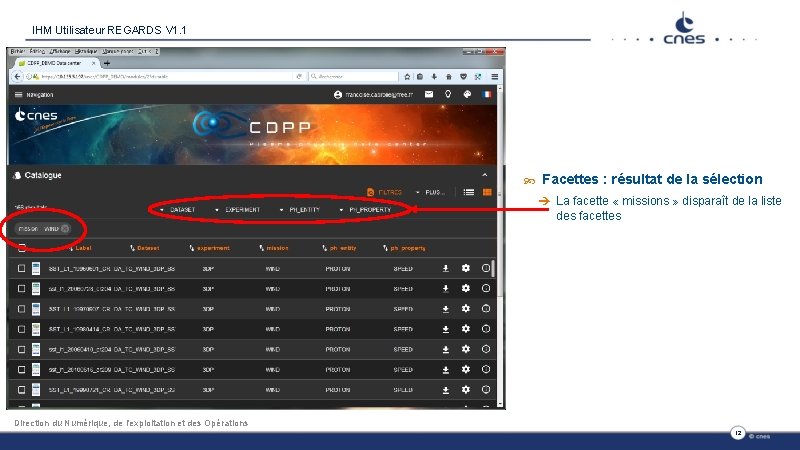Tick the select-all header checkbox
Image resolution: width=800 pixels, height=450 pixels.
click(21, 248)
